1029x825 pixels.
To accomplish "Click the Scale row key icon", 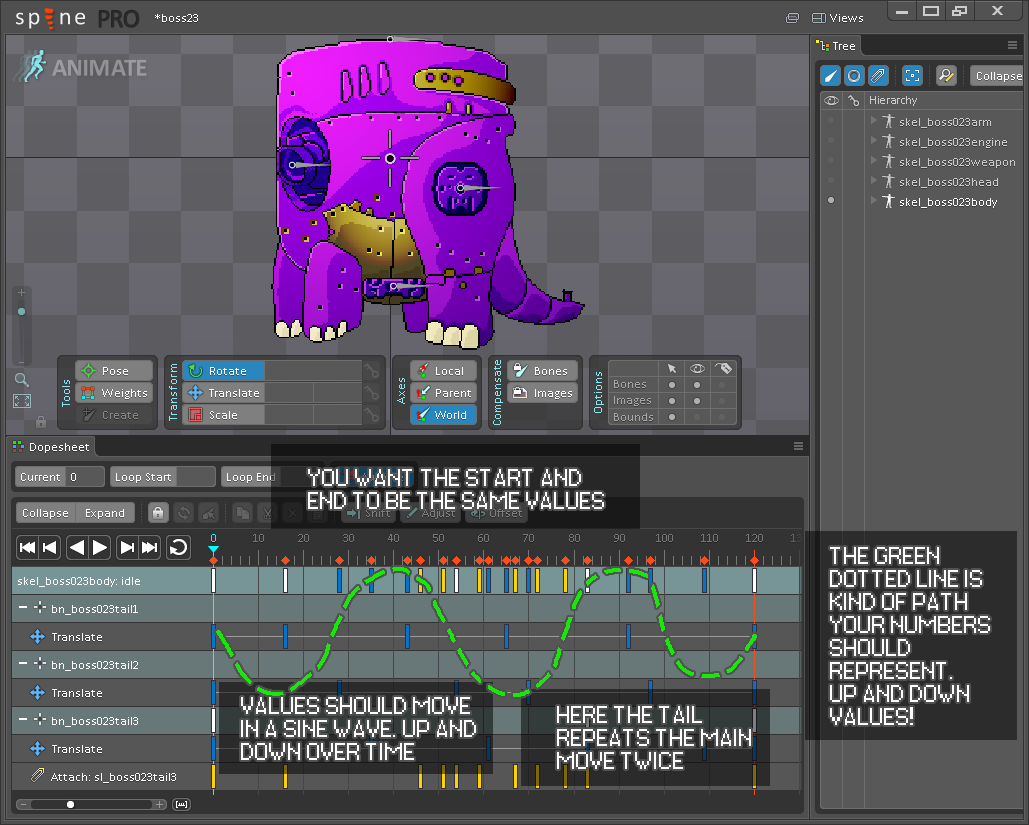I will pos(371,415).
